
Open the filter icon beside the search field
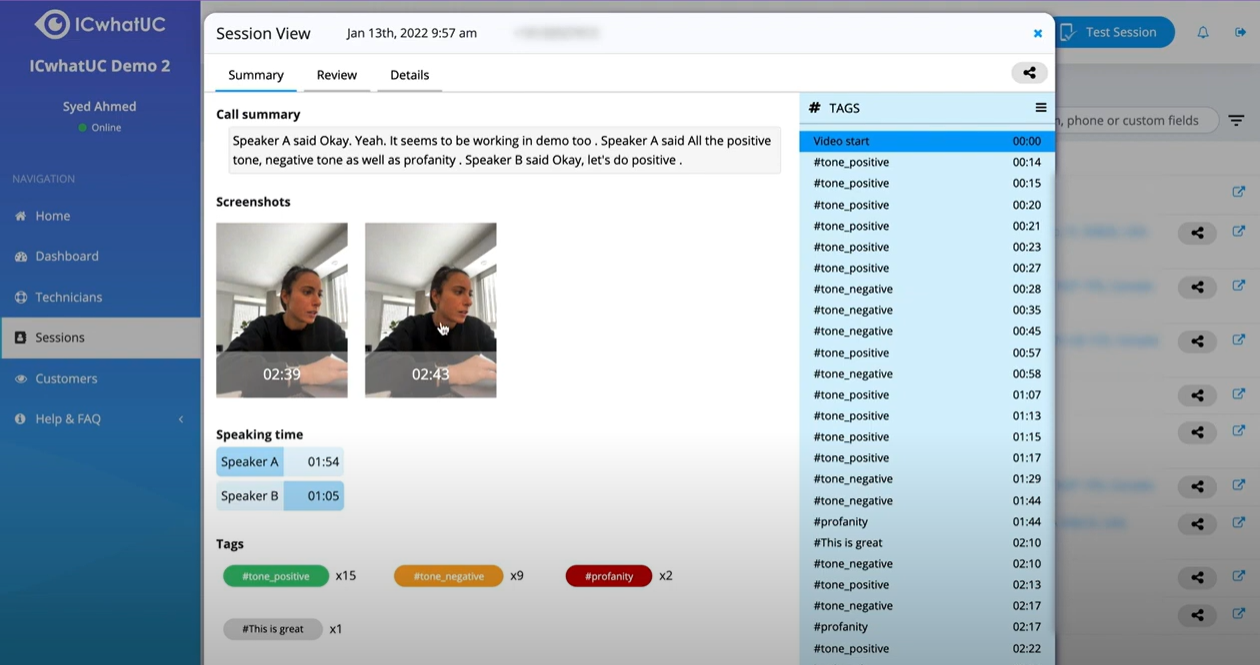pyautogui.click(x=1237, y=119)
